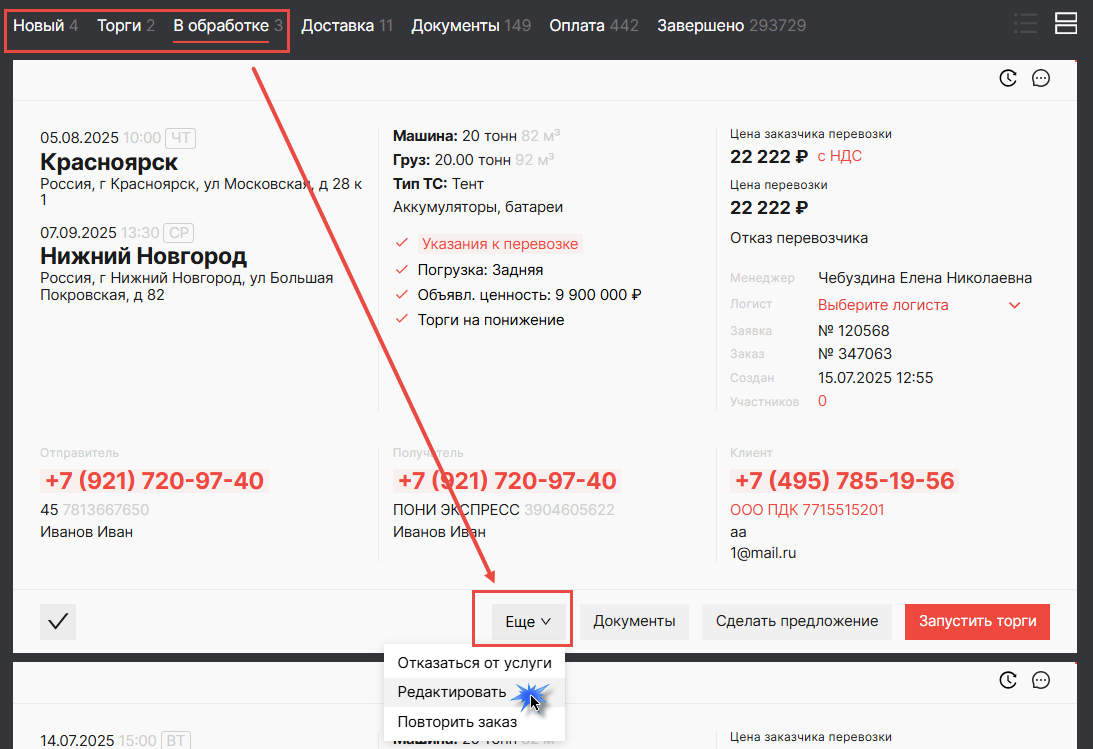The width and height of the screenshot is (1093, 749).
Task: Click the Сделать предложение button
Action: tap(797, 621)
